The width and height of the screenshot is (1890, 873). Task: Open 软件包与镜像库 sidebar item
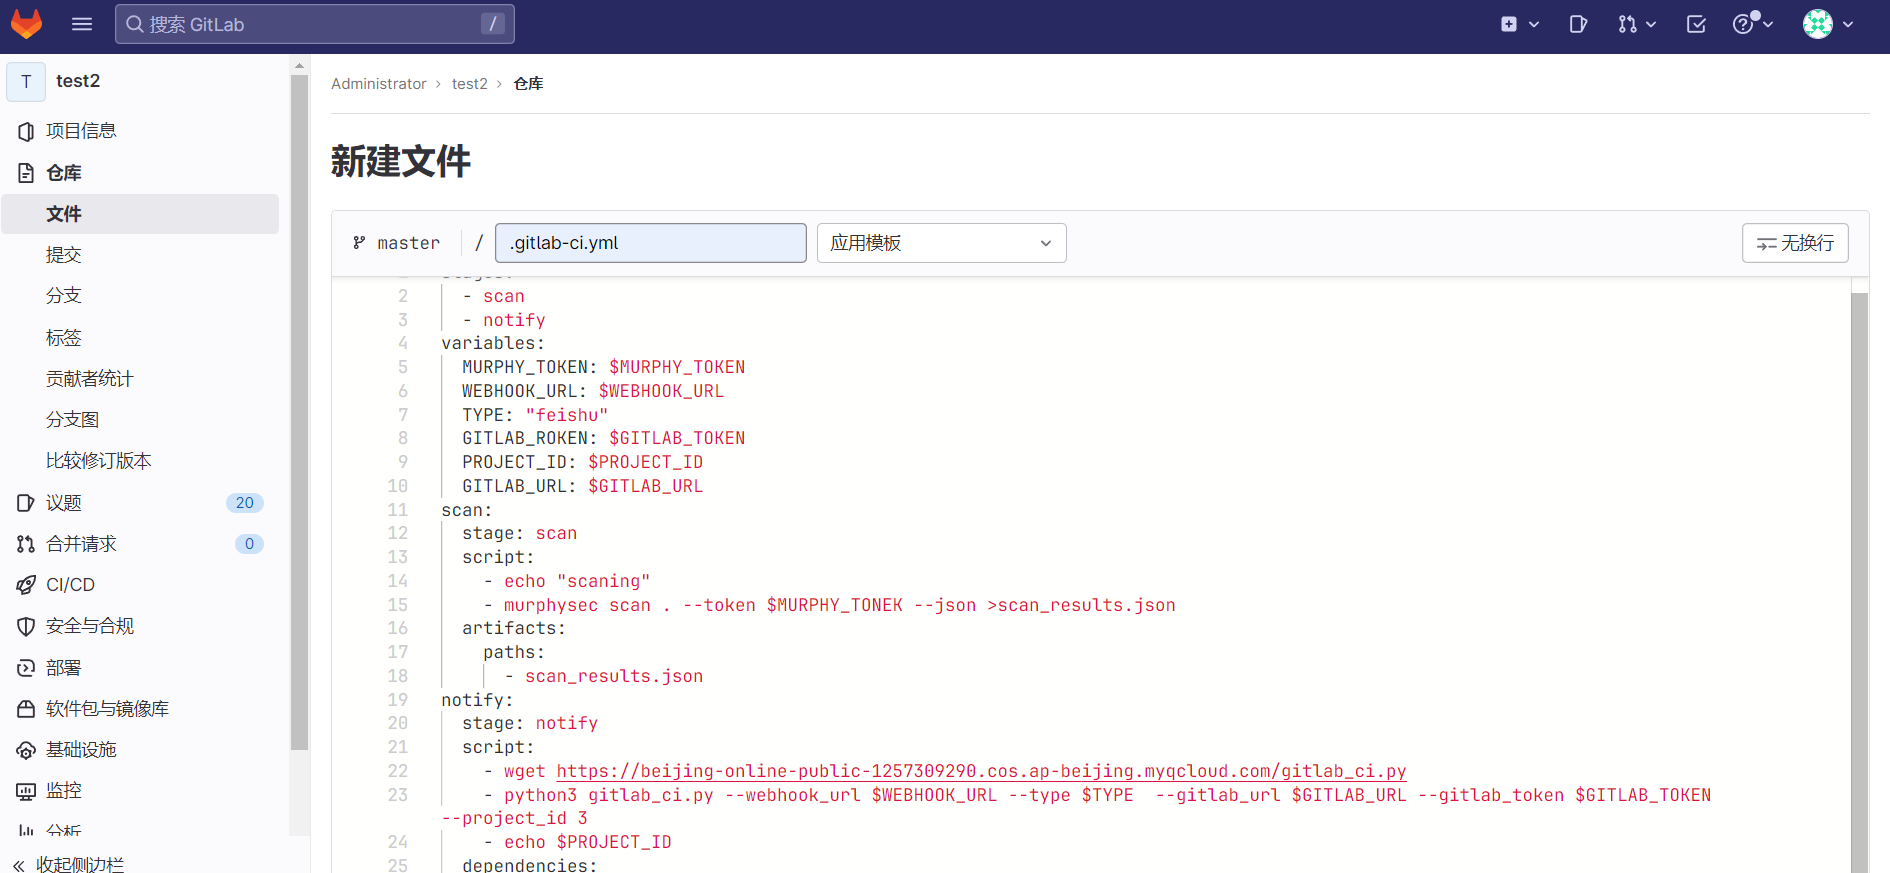click(107, 709)
